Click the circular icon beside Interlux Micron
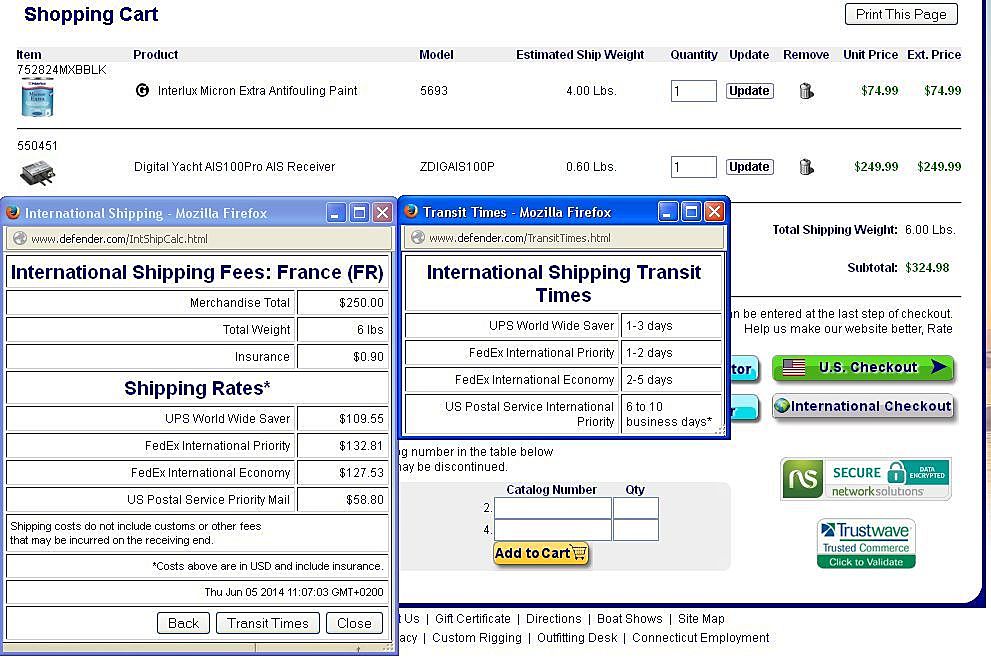Viewport: 991px width, 659px height. click(142, 90)
